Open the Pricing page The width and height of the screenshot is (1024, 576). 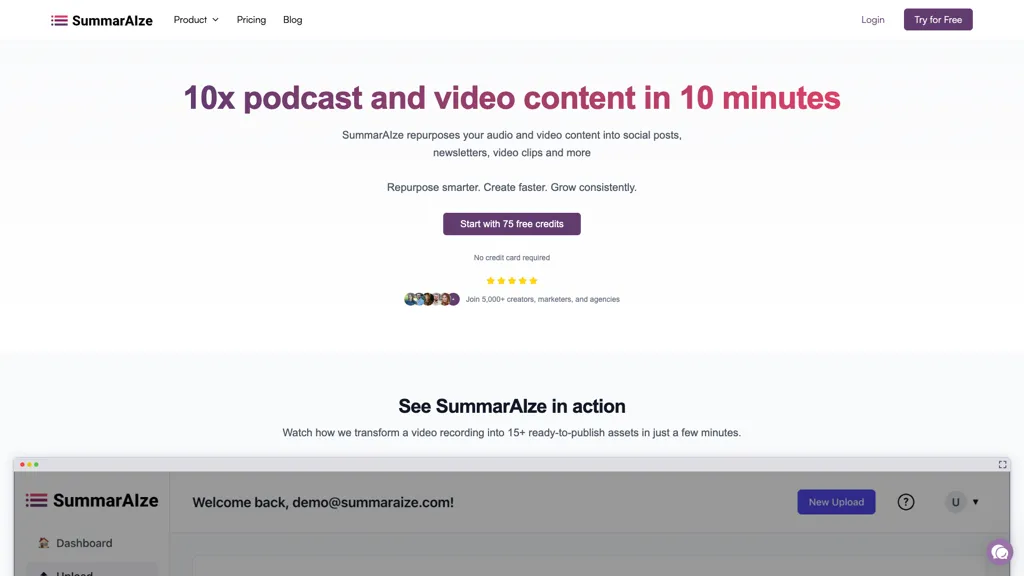251,19
